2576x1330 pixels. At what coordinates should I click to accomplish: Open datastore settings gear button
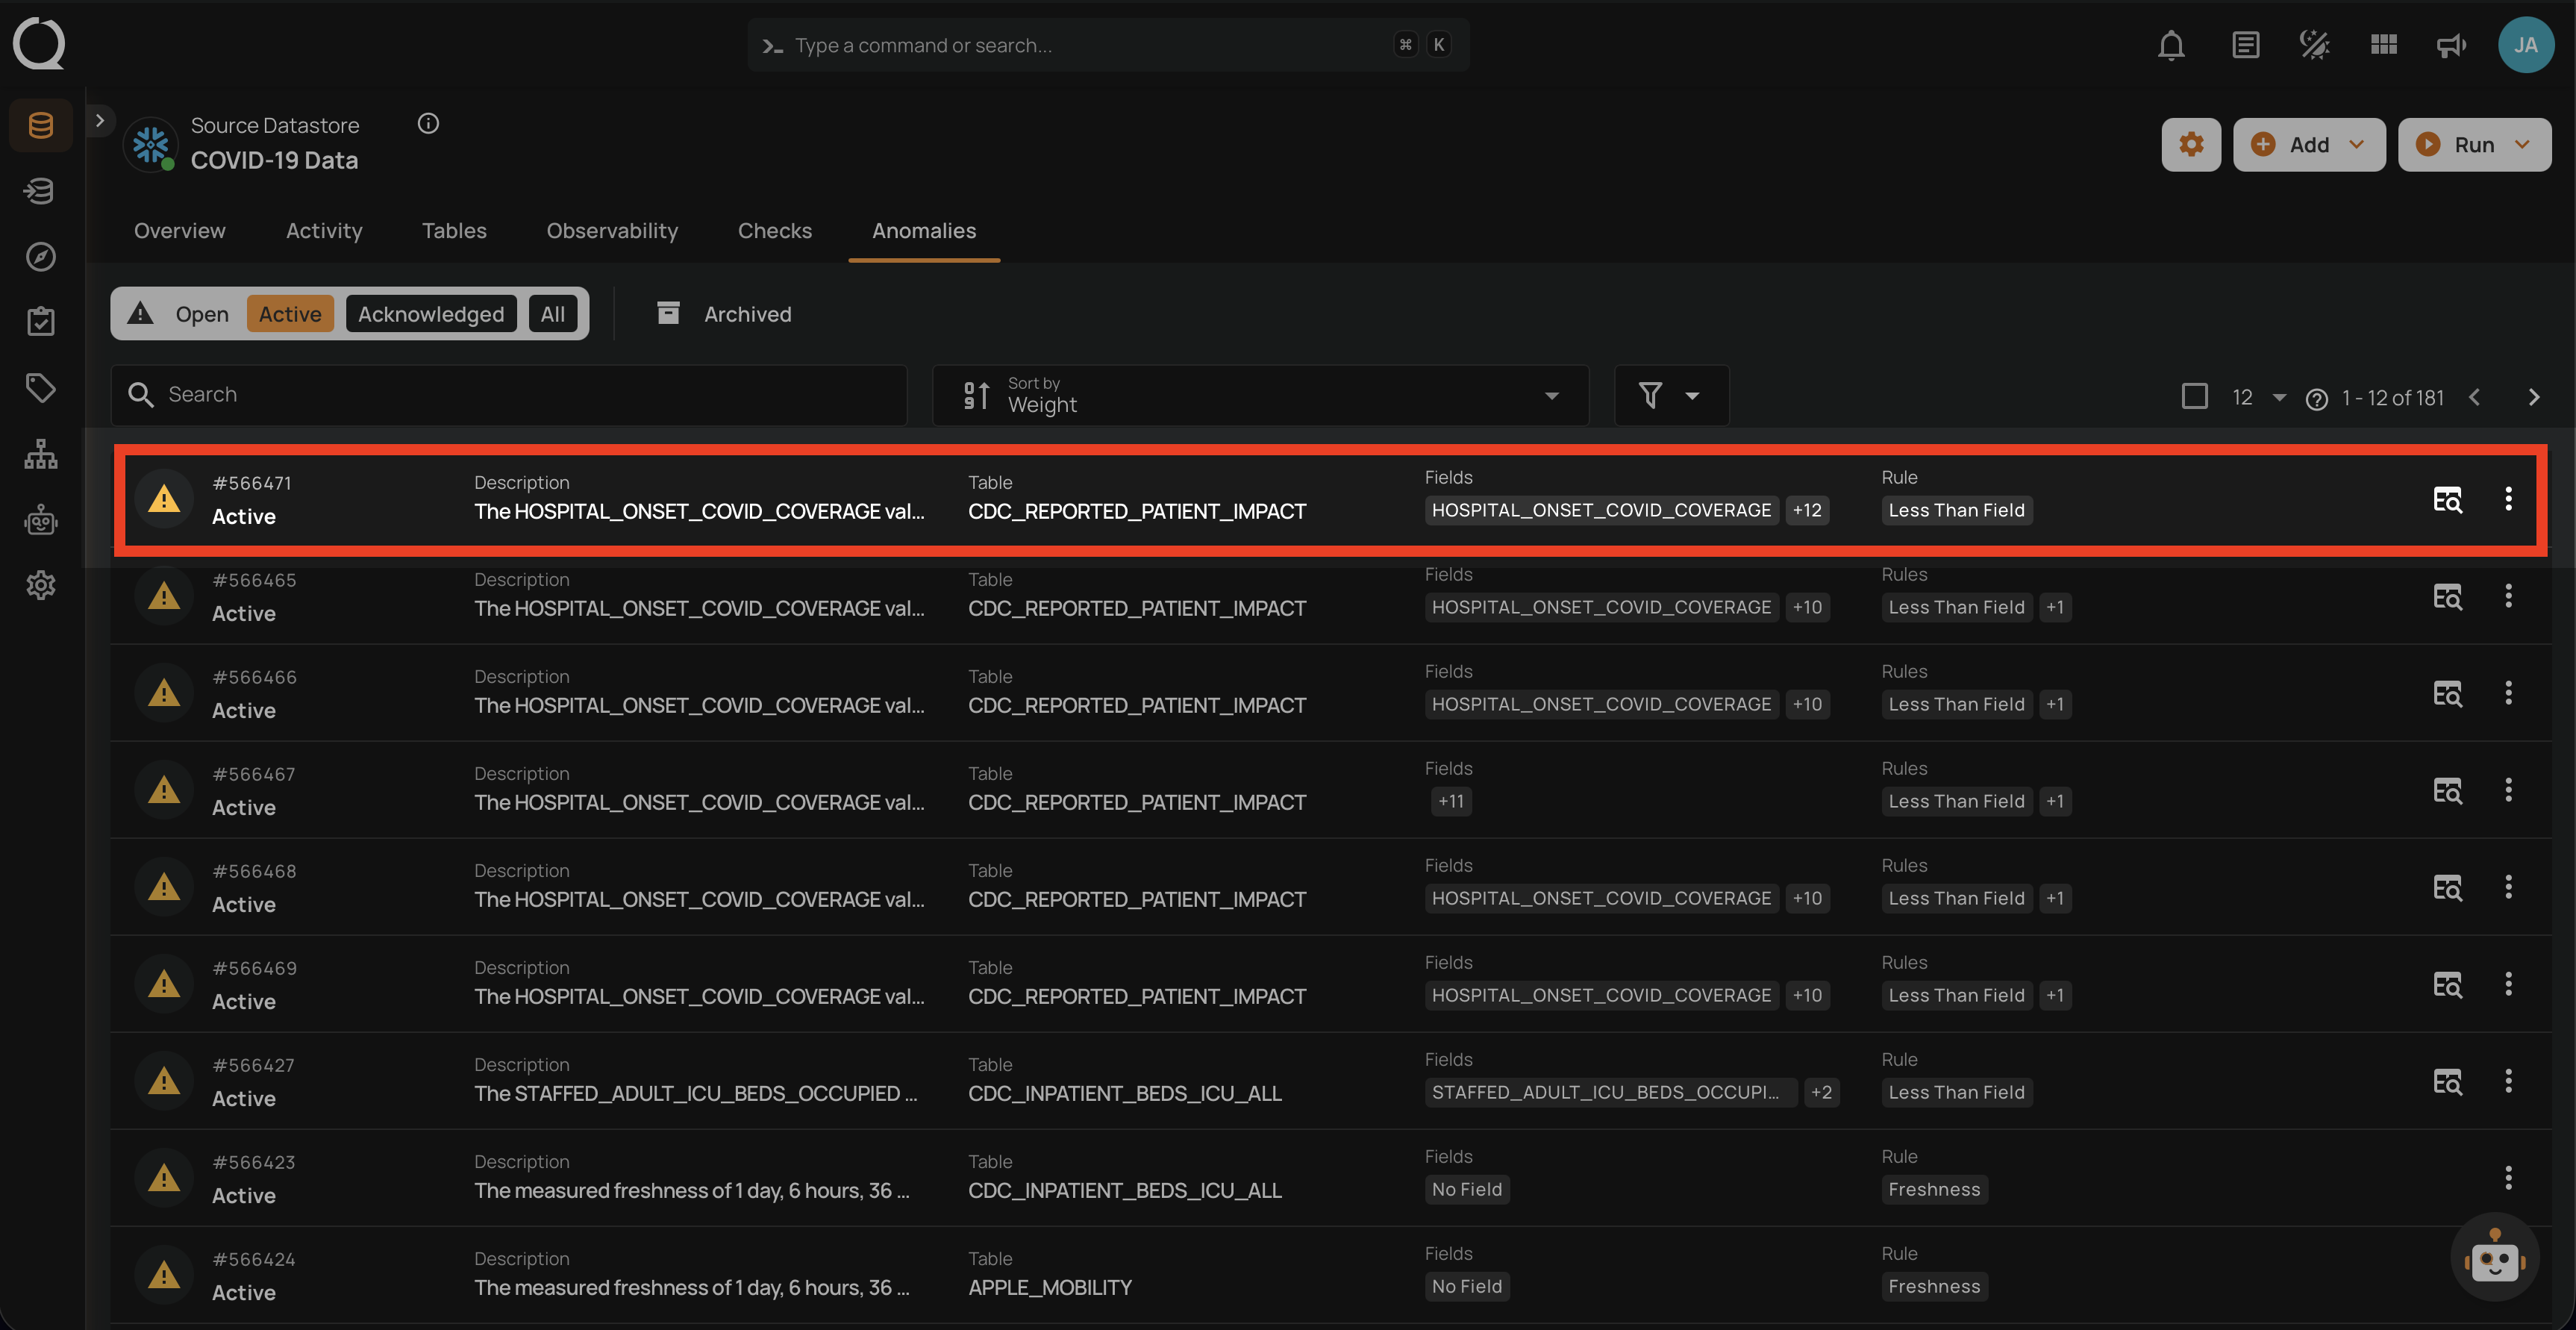2190,144
